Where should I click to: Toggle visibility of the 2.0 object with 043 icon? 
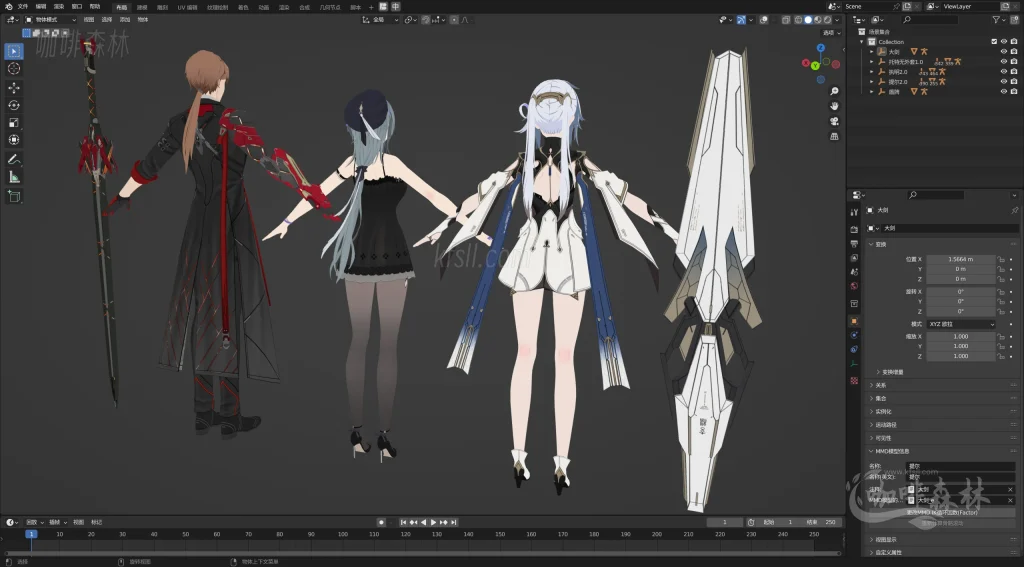click(1004, 72)
